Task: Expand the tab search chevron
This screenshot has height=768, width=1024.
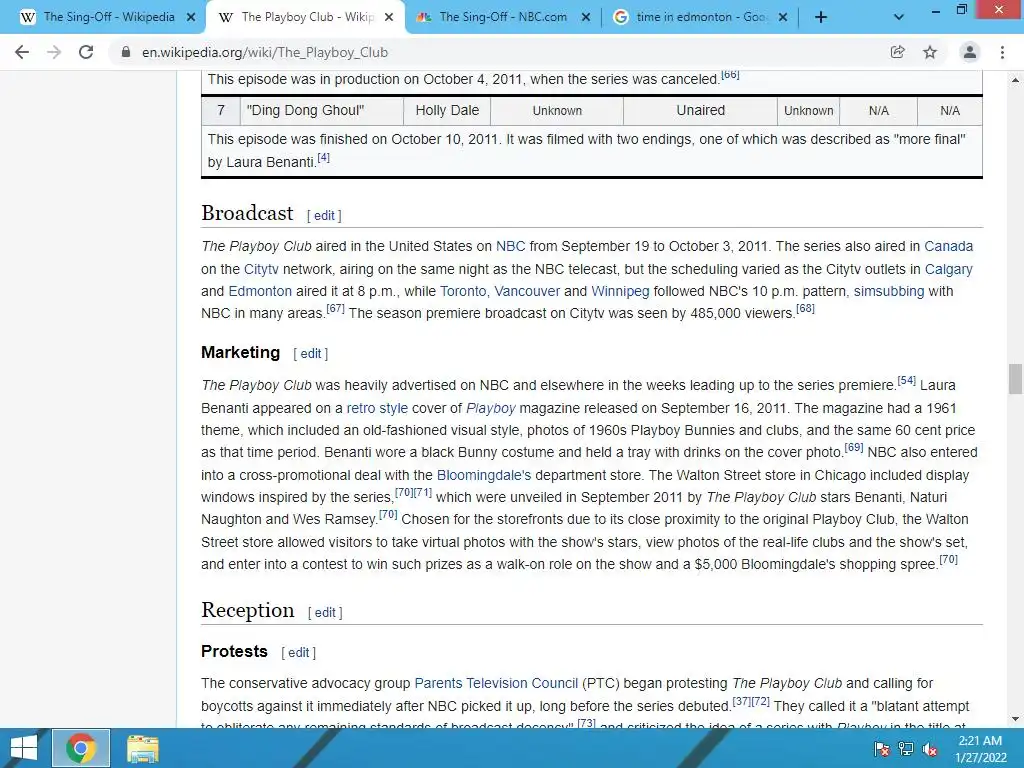Action: pos(899,18)
